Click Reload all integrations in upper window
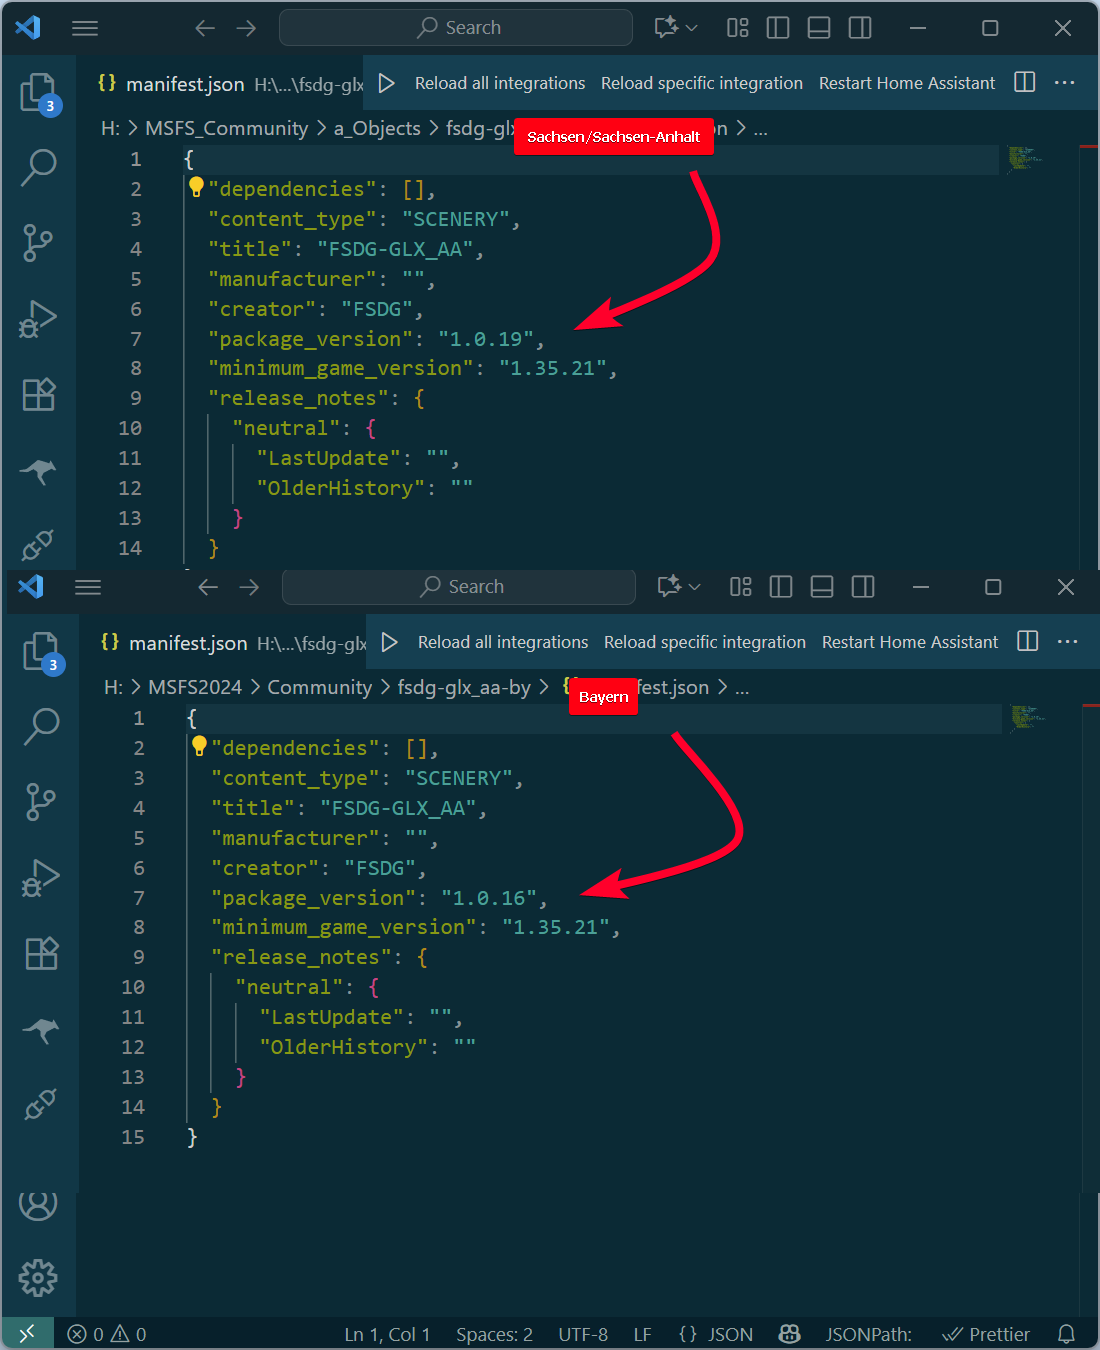Screen dimensions: 1100x1350 tap(500, 83)
